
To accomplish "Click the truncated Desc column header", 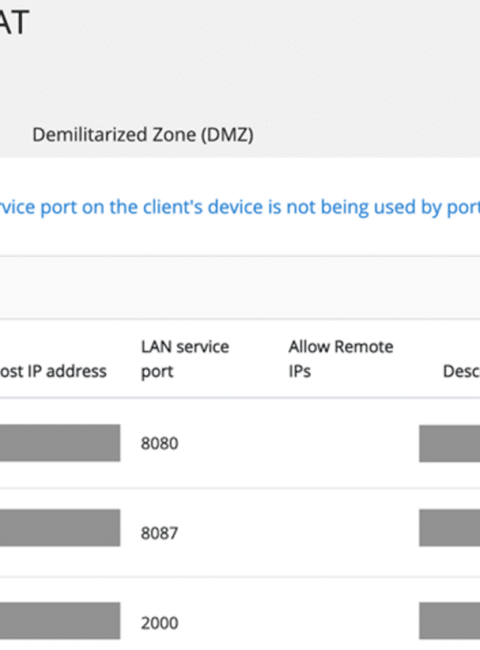I will point(461,371).
